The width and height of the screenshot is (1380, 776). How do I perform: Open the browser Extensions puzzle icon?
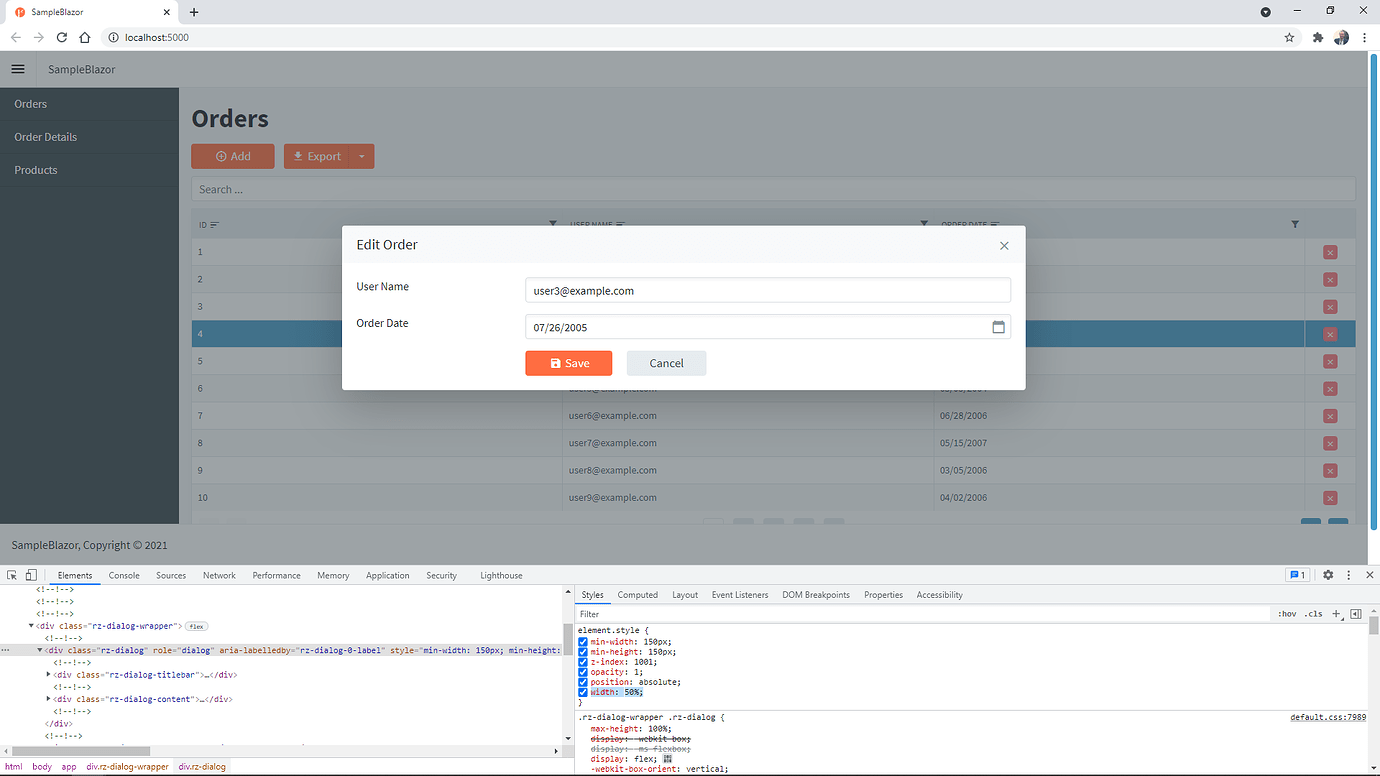(x=1317, y=37)
